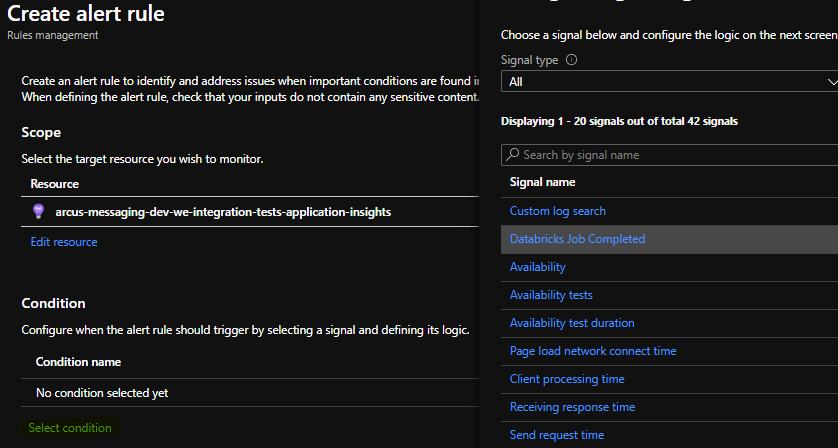Select the Availability test duration signal
Viewport: 838px width, 448px height.
[572, 323]
